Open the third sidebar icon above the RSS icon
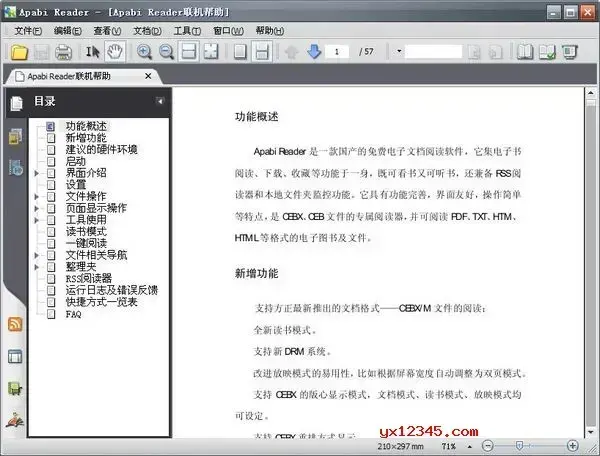Image resolution: width=600 pixels, height=456 pixels. pos(16,168)
